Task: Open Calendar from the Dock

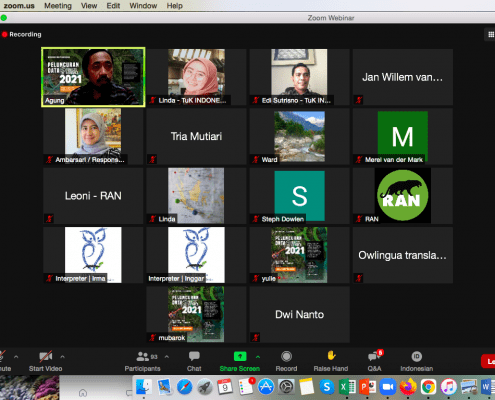Action: pos(225,387)
